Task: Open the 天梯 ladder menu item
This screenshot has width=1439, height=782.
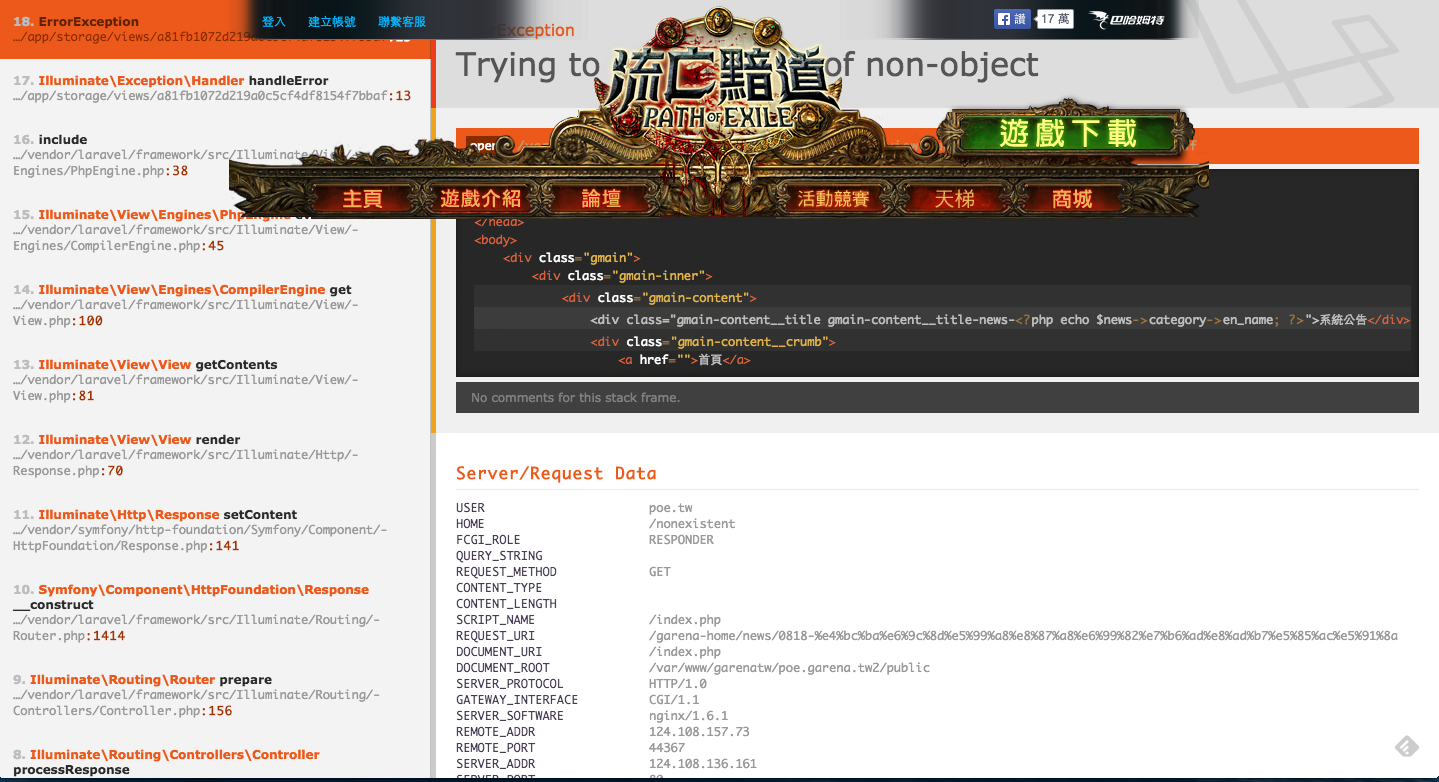Action: 954,199
